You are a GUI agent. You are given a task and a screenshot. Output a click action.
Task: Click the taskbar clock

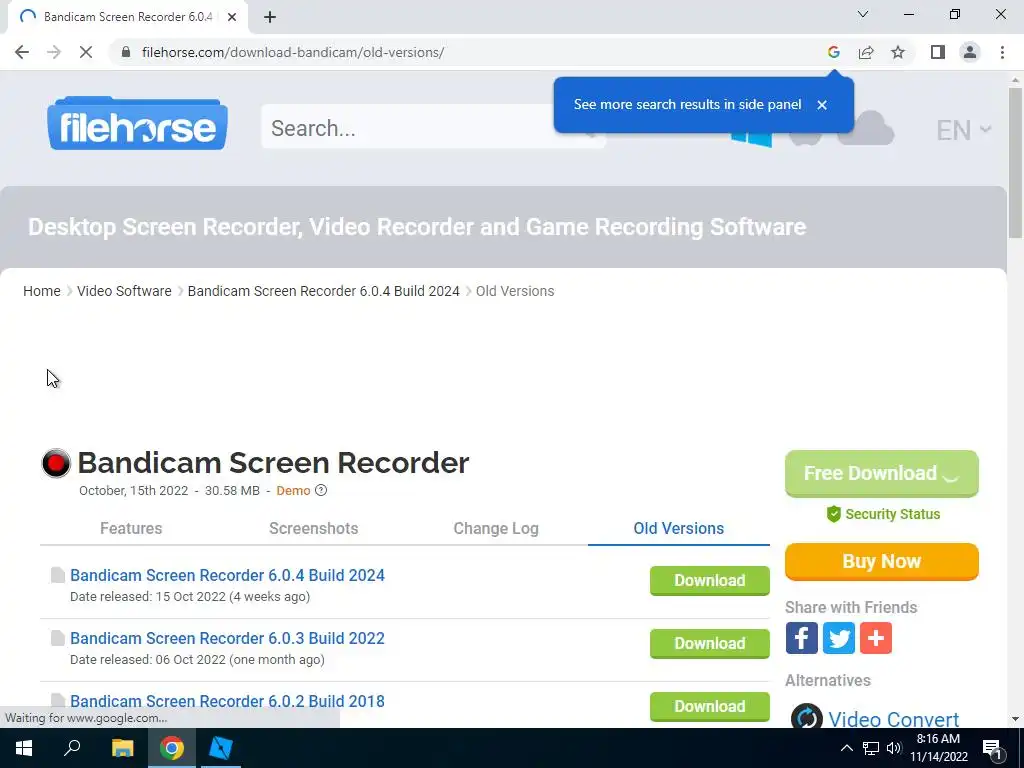click(x=938, y=748)
